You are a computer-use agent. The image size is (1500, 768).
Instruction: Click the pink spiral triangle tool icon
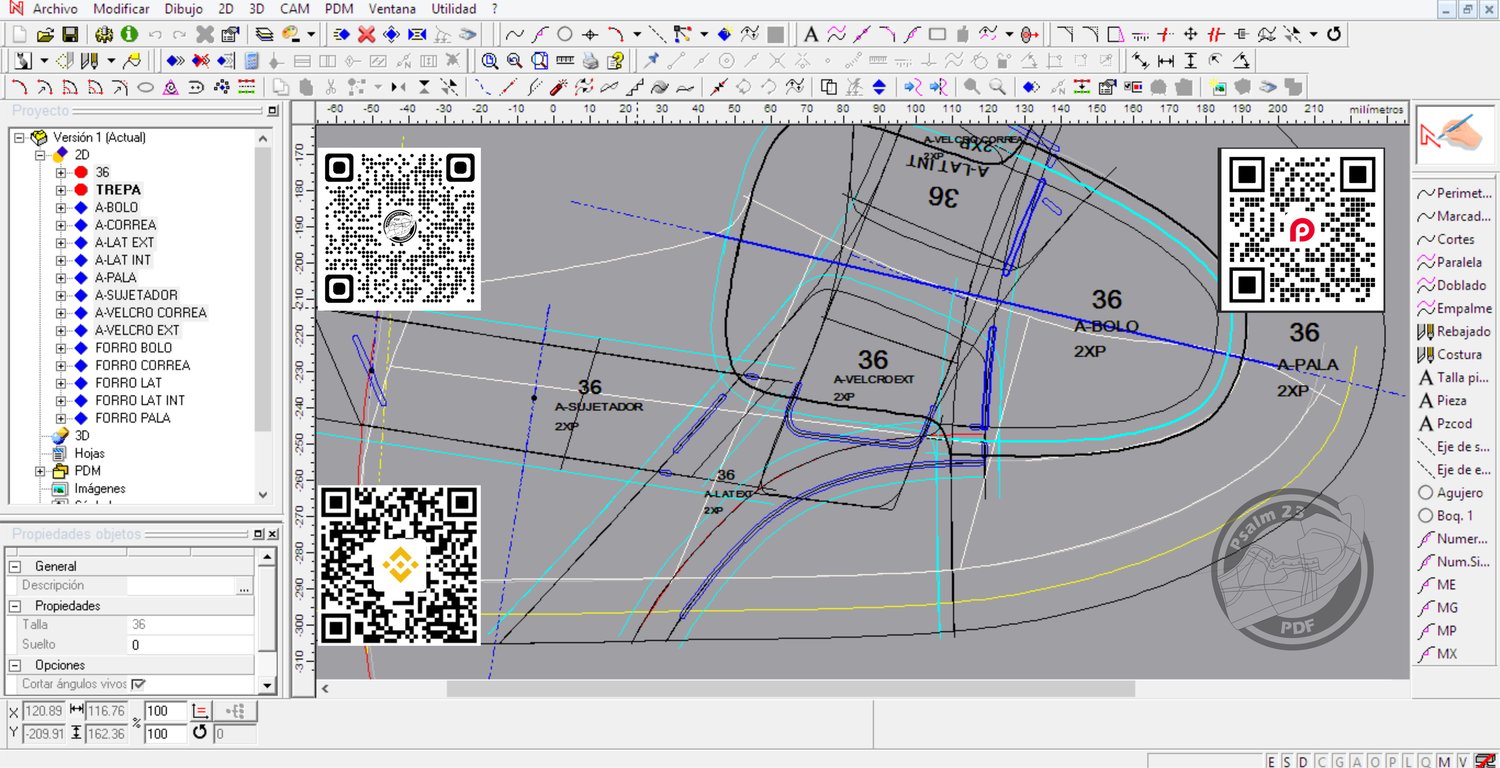point(171,86)
